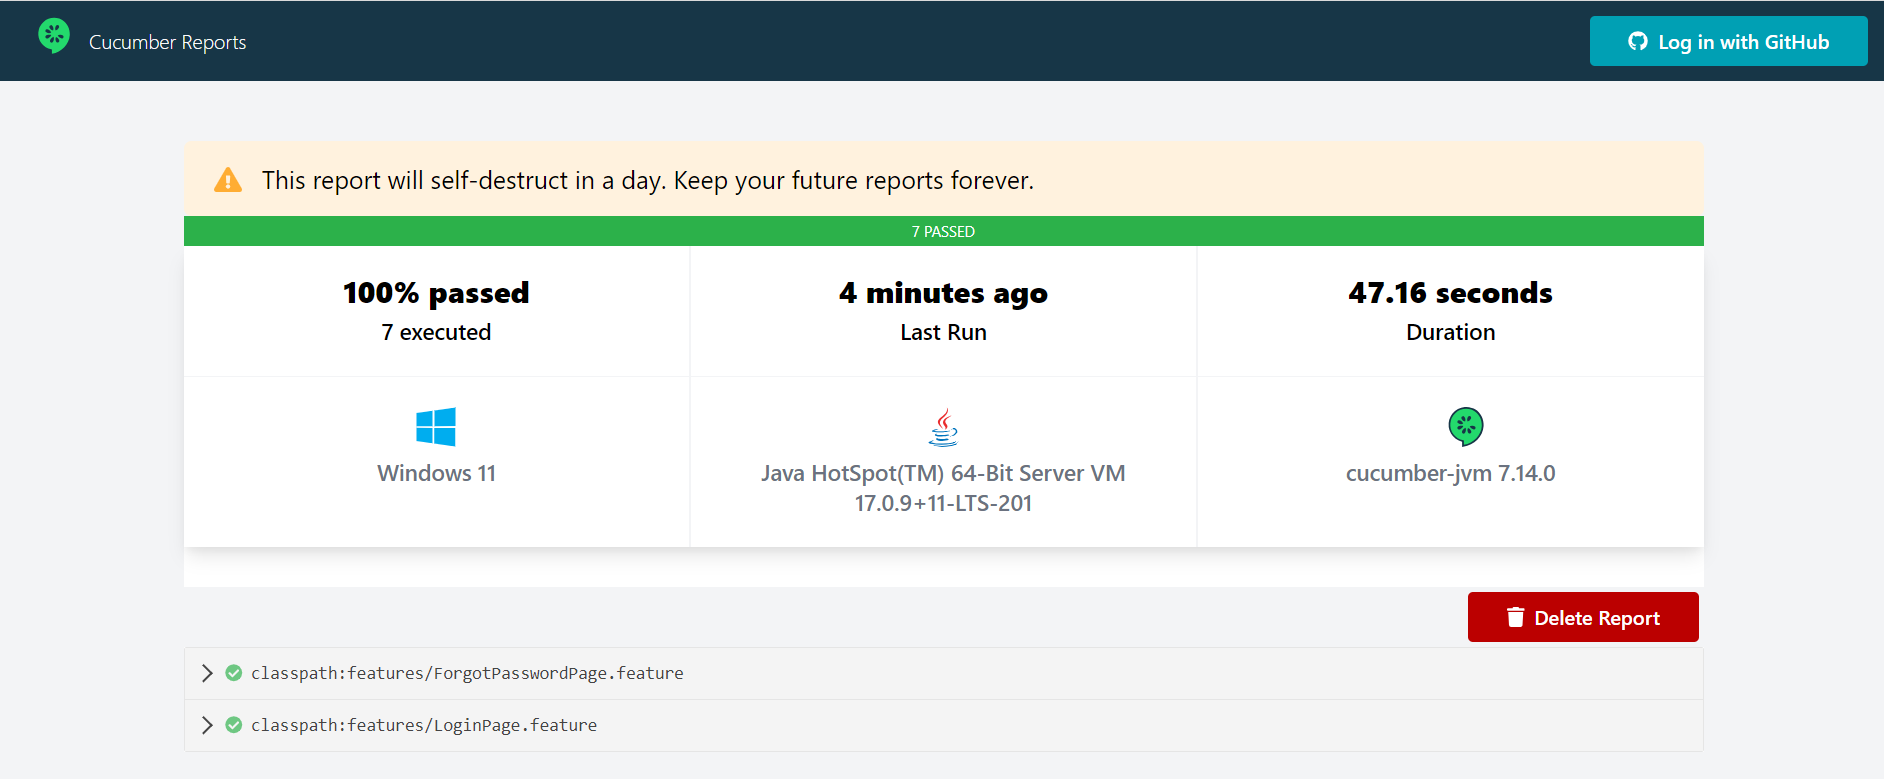Screen dimensions: 1884x779
Task: Click the green 7 PASSED progress bar
Action: (x=943, y=231)
